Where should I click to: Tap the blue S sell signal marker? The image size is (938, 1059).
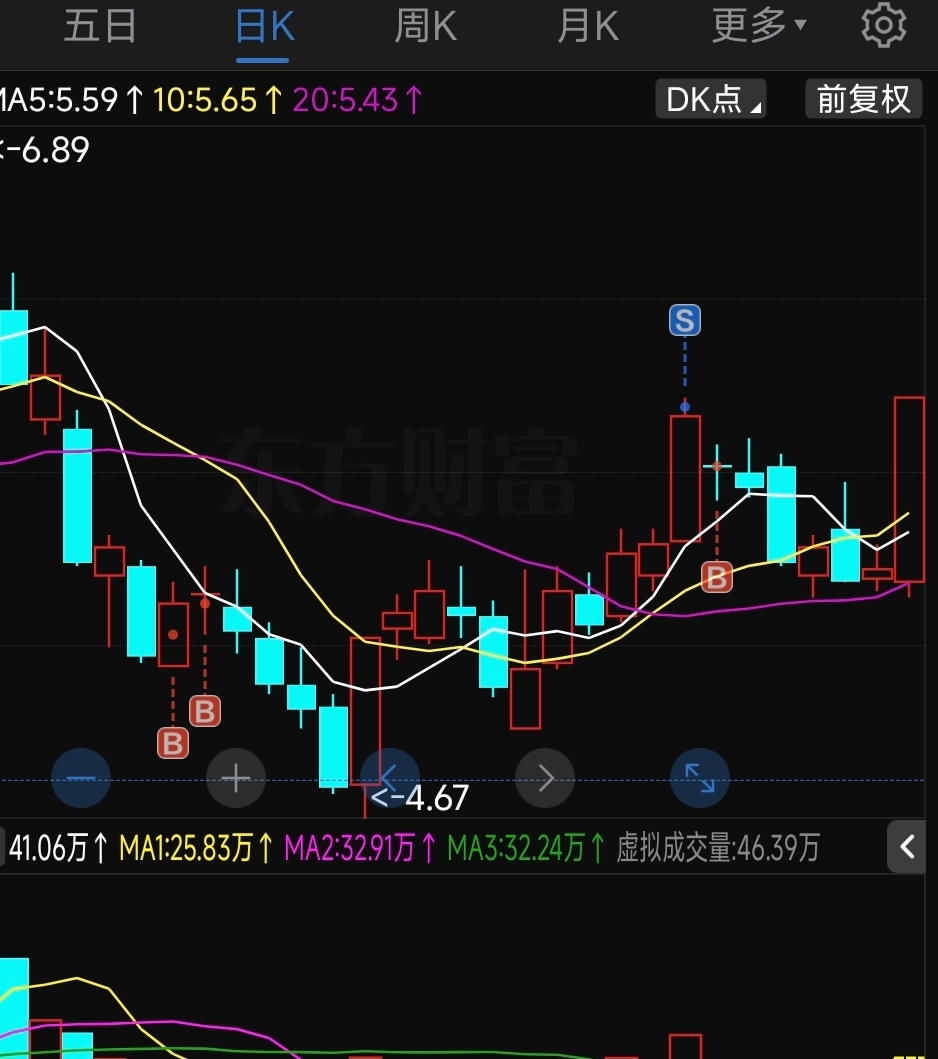(x=685, y=320)
